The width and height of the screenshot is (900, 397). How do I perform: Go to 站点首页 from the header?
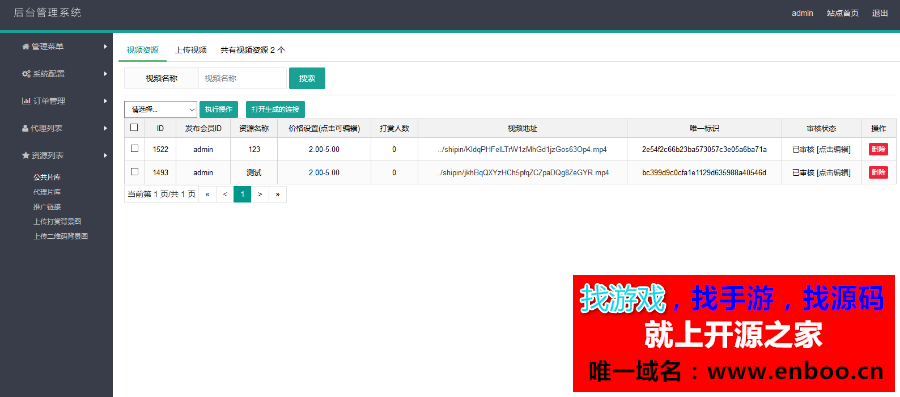pos(843,13)
